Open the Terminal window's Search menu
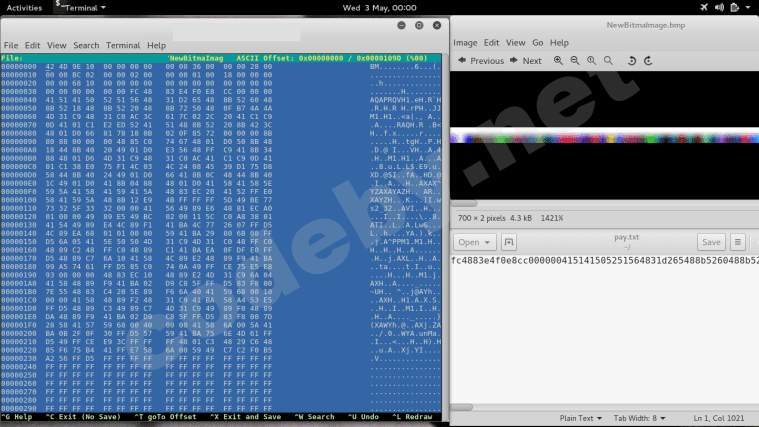Viewport: 759px width, 427px height. pyautogui.click(x=86, y=45)
